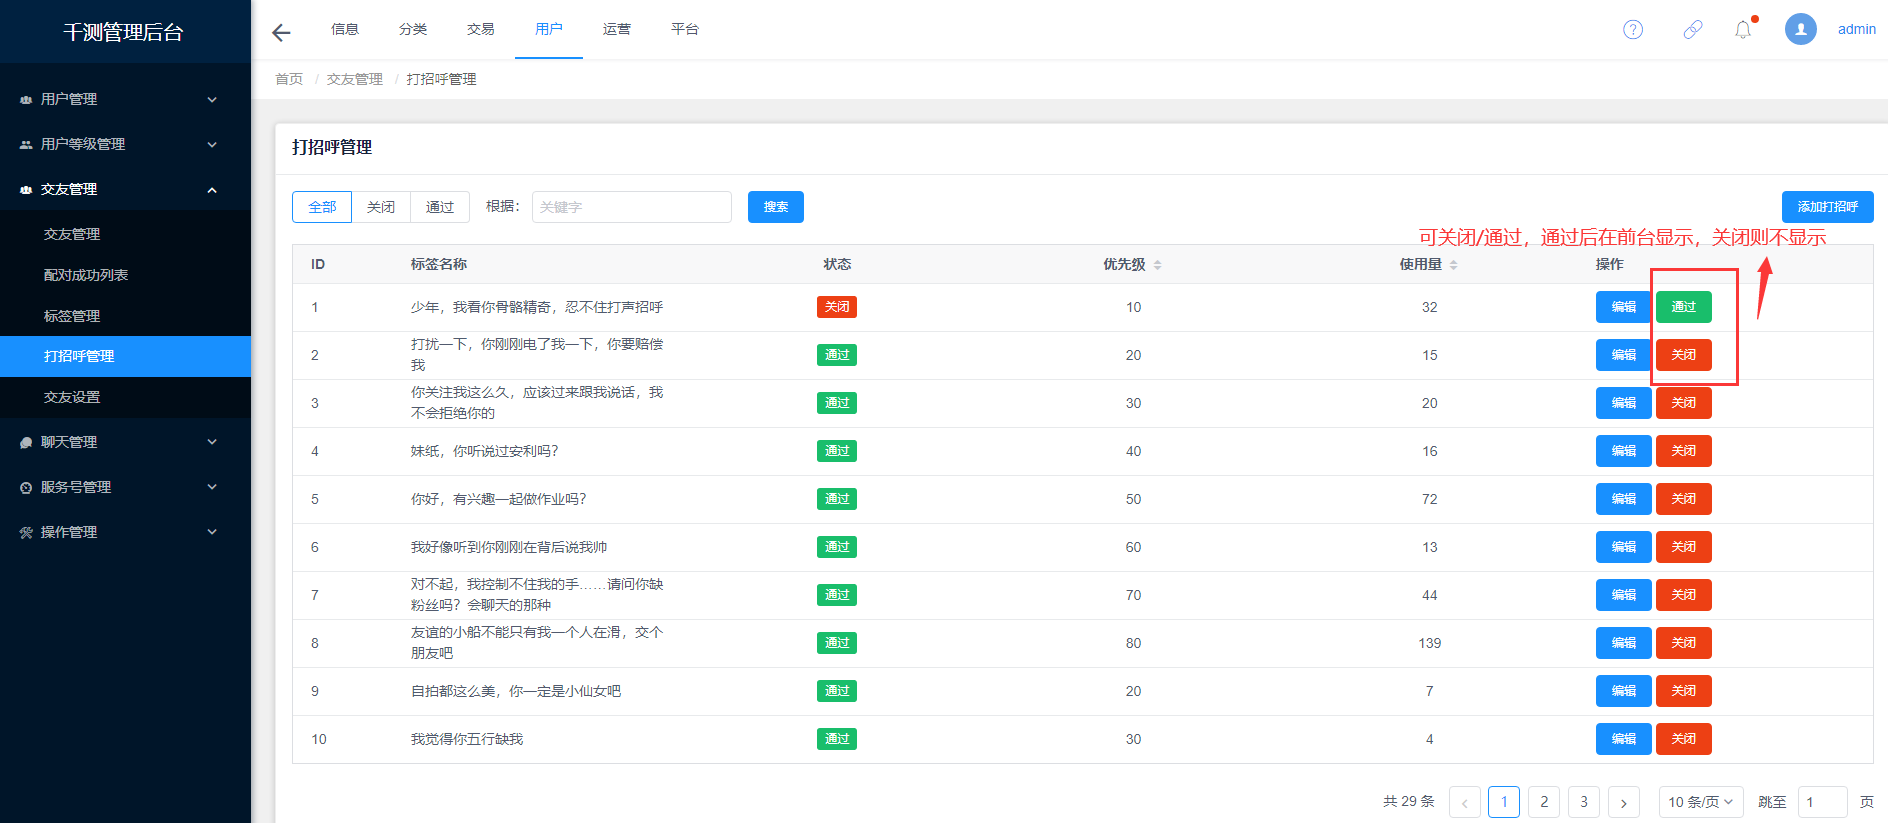This screenshot has height=823, width=1888.
Task: Open the 10 条/页 page size dropdown
Action: [x=1701, y=802]
